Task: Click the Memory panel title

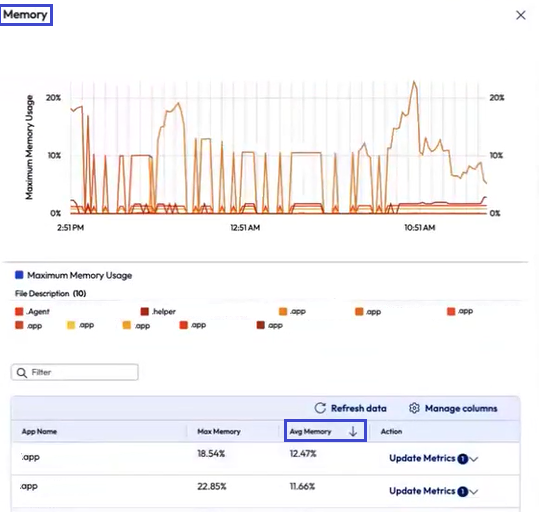Action: pyautogui.click(x=25, y=15)
